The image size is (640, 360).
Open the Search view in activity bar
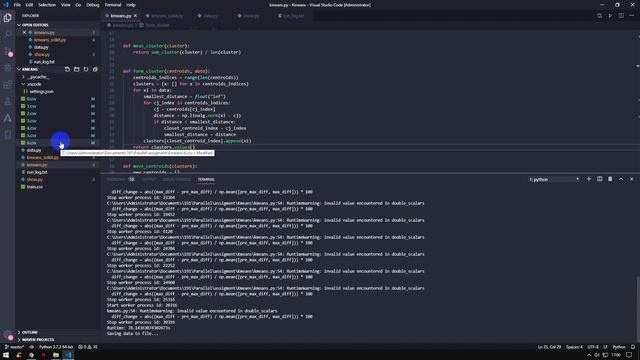pyautogui.click(x=7, y=34)
